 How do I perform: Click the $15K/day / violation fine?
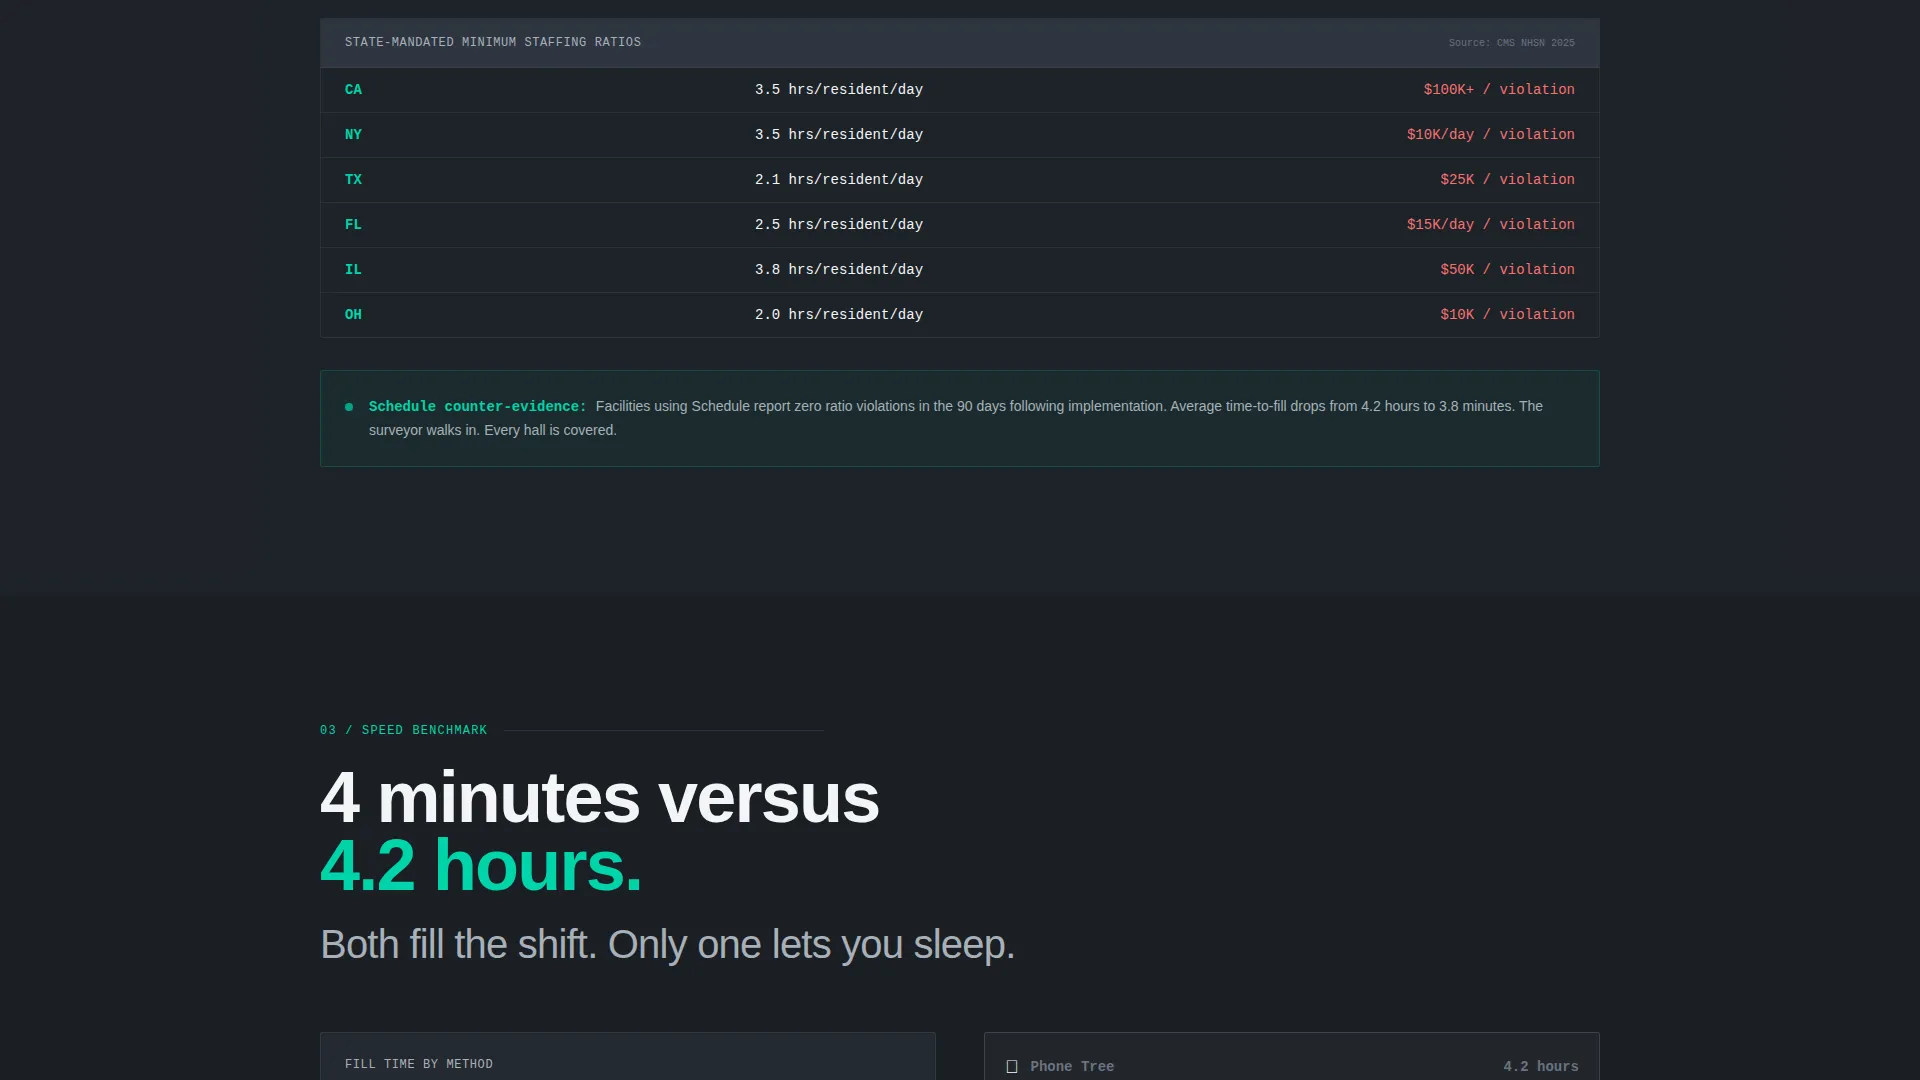click(1491, 225)
